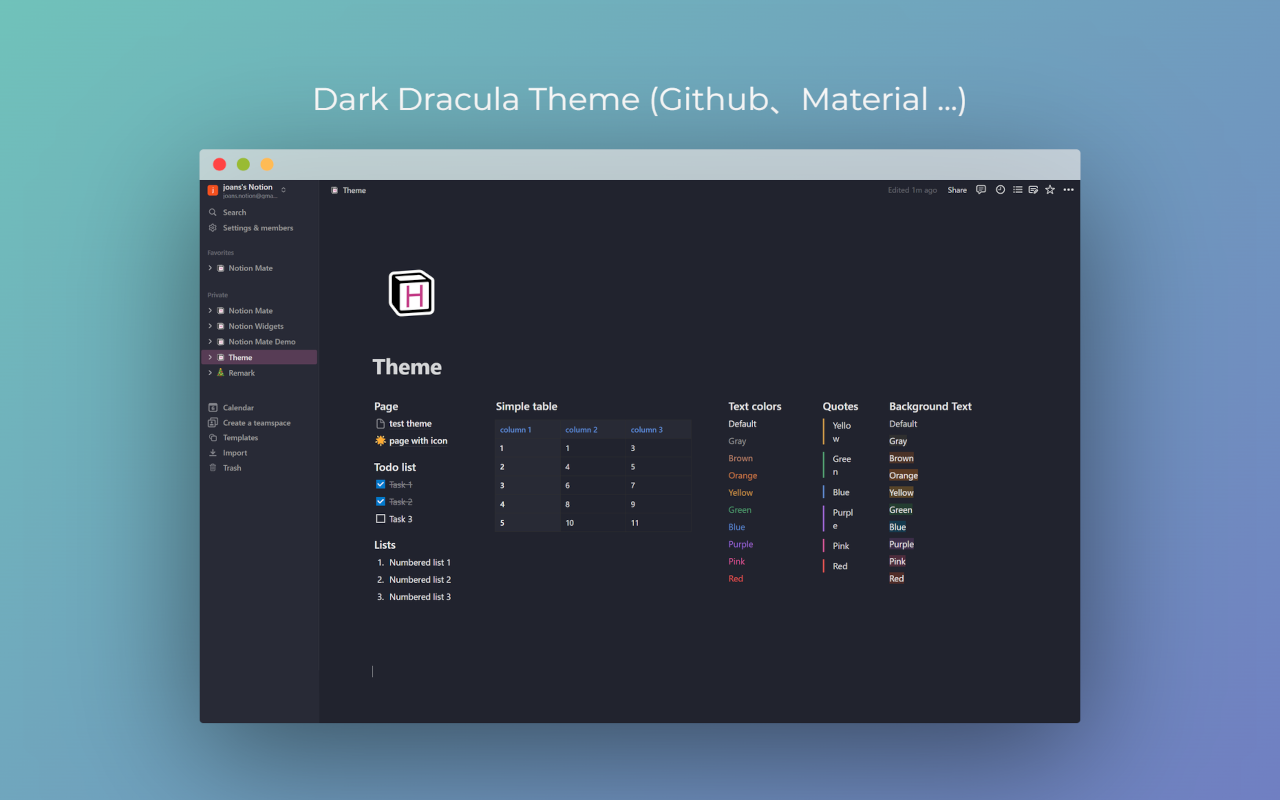The height and width of the screenshot is (800, 1280).
Task: Open the comments speech bubble icon
Action: click(x=981, y=190)
